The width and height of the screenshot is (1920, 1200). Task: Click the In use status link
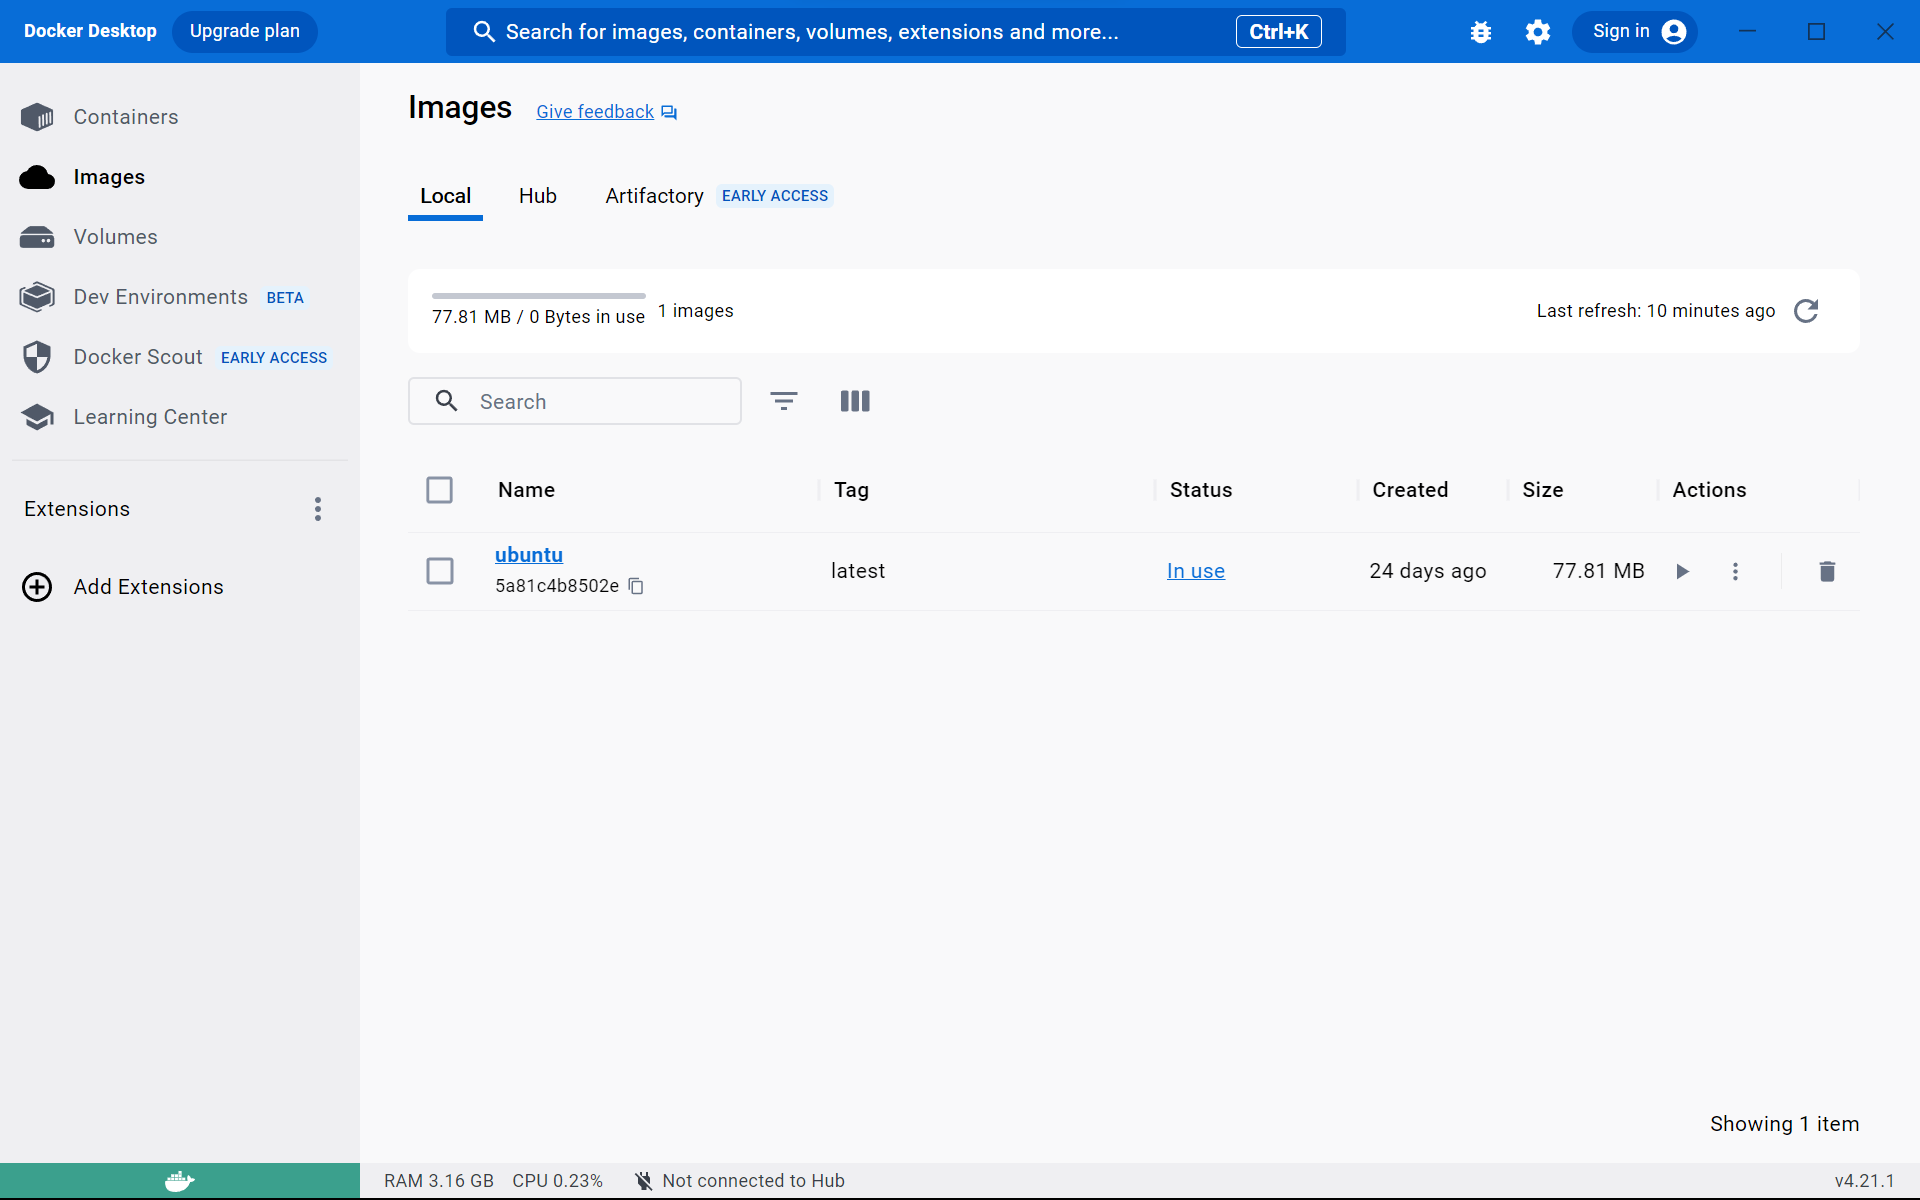tap(1196, 571)
